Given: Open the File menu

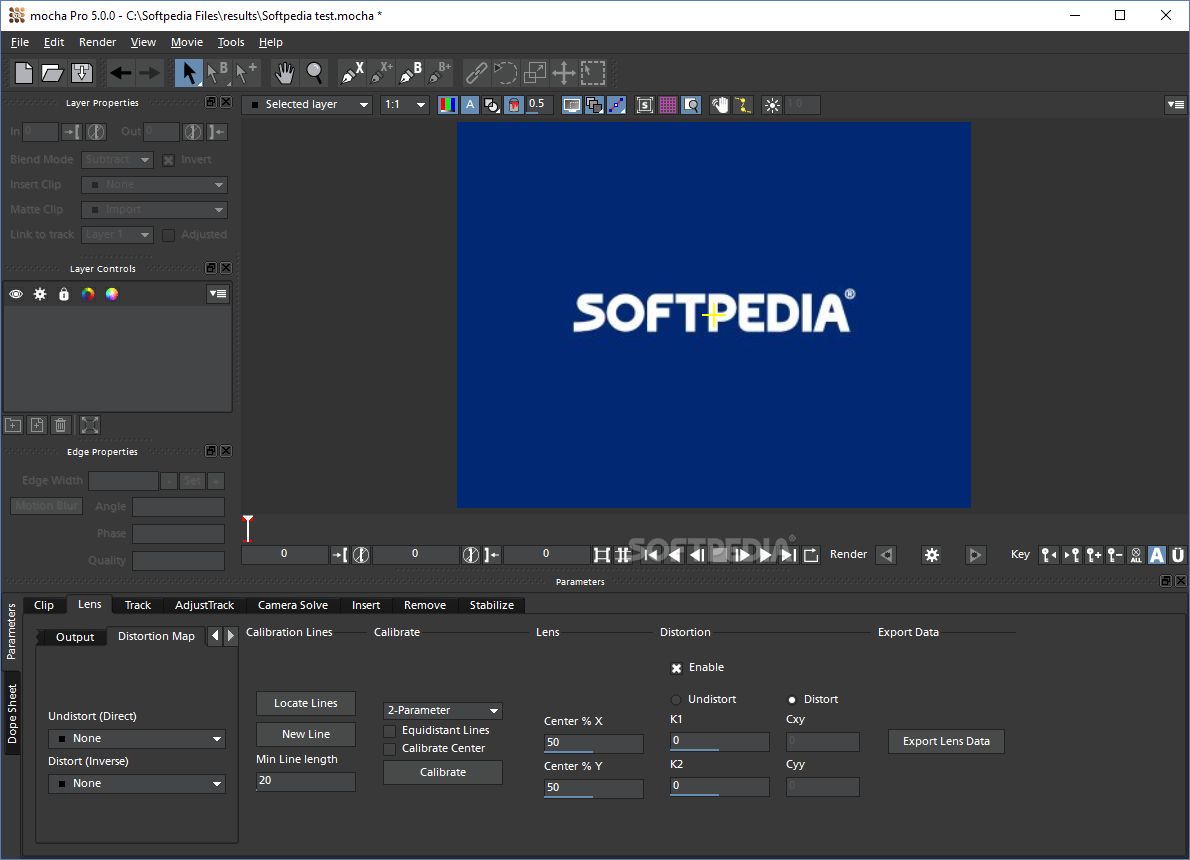Looking at the screenshot, I should [x=20, y=43].
